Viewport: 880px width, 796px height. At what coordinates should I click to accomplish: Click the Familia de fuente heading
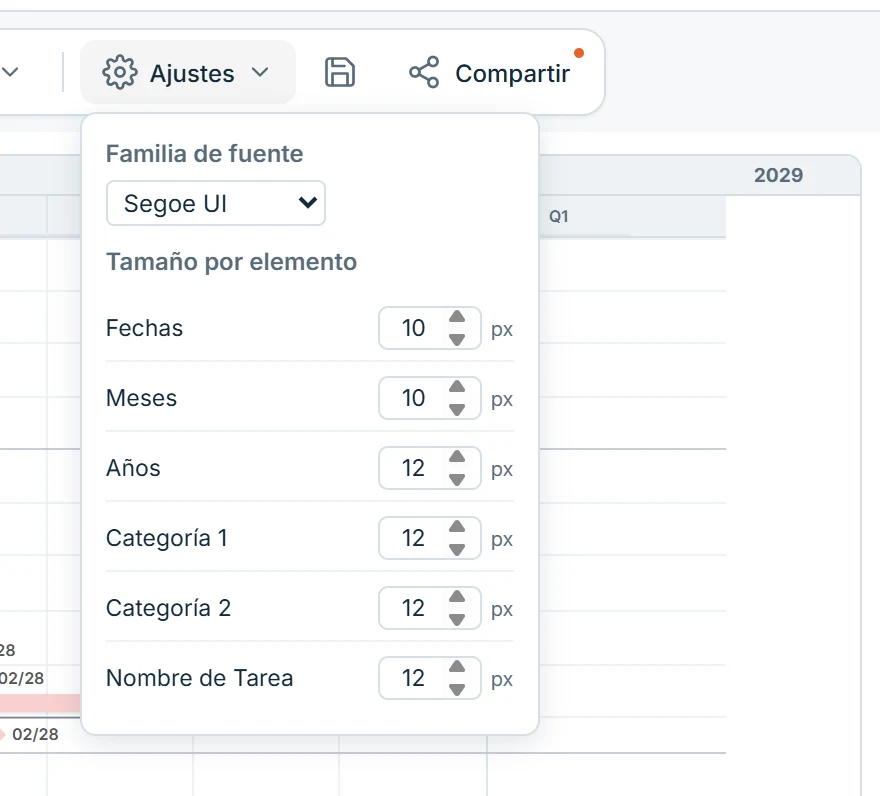point(204,154)
